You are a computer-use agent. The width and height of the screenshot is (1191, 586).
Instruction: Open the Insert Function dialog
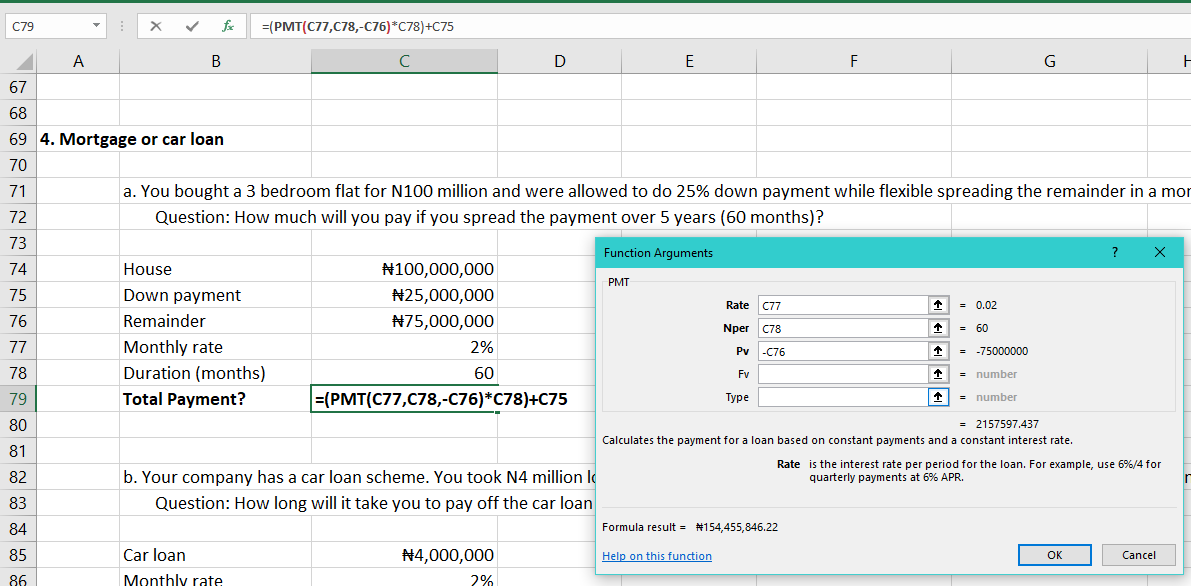[x=228, y=26]
